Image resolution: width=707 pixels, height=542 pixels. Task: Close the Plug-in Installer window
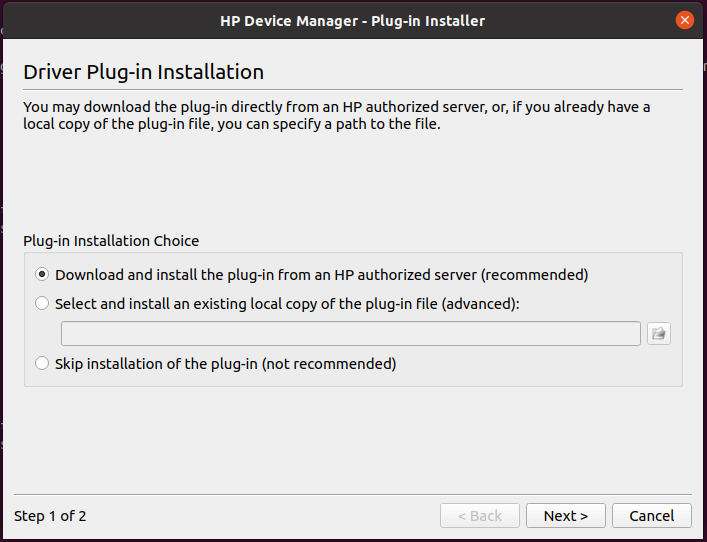[685, 20]
